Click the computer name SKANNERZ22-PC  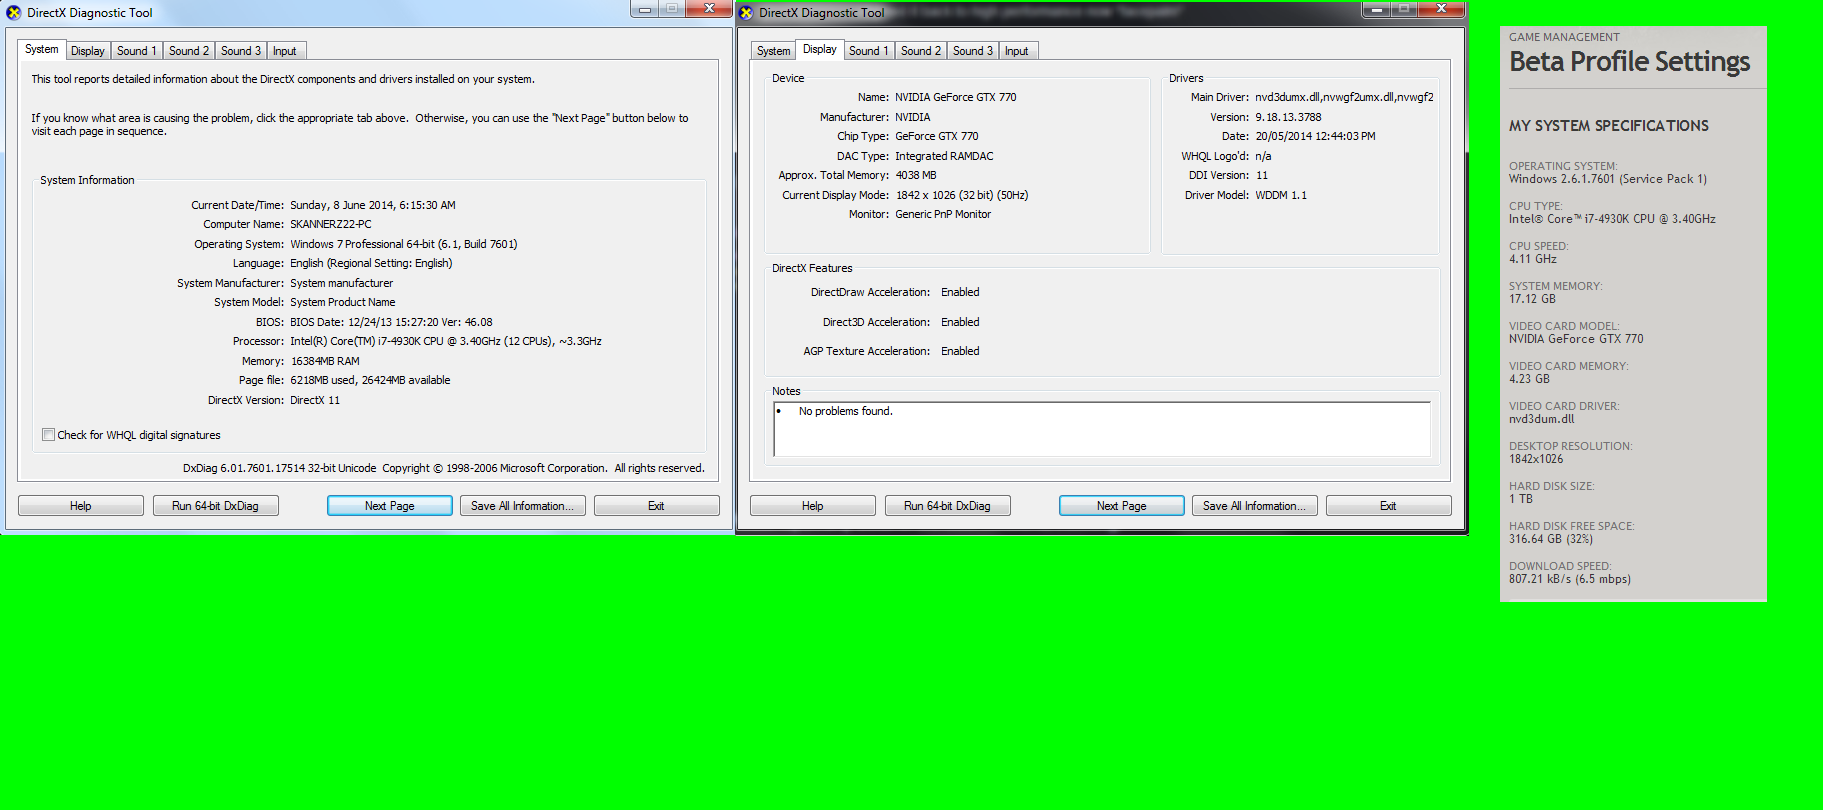[x=331, y=225]
